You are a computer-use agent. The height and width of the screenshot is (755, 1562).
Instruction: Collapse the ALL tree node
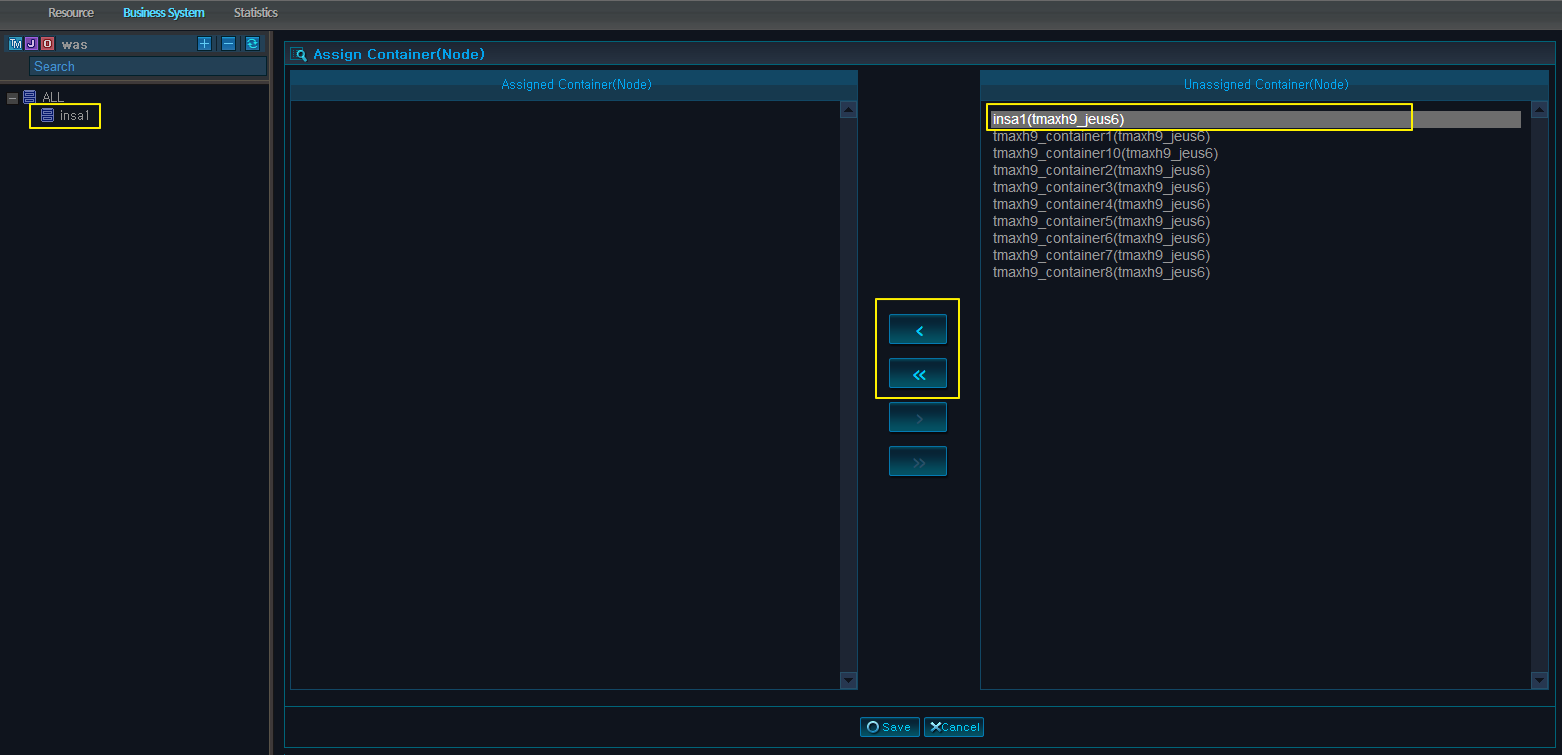[x=12, y=98]
